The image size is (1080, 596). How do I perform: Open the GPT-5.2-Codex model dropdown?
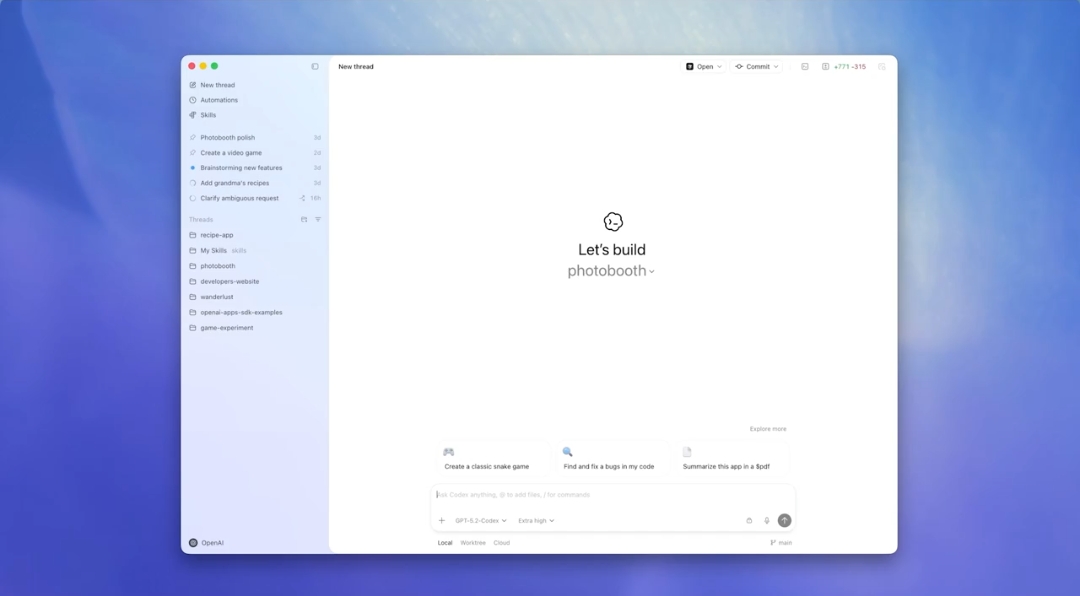[x=480, y=520]
